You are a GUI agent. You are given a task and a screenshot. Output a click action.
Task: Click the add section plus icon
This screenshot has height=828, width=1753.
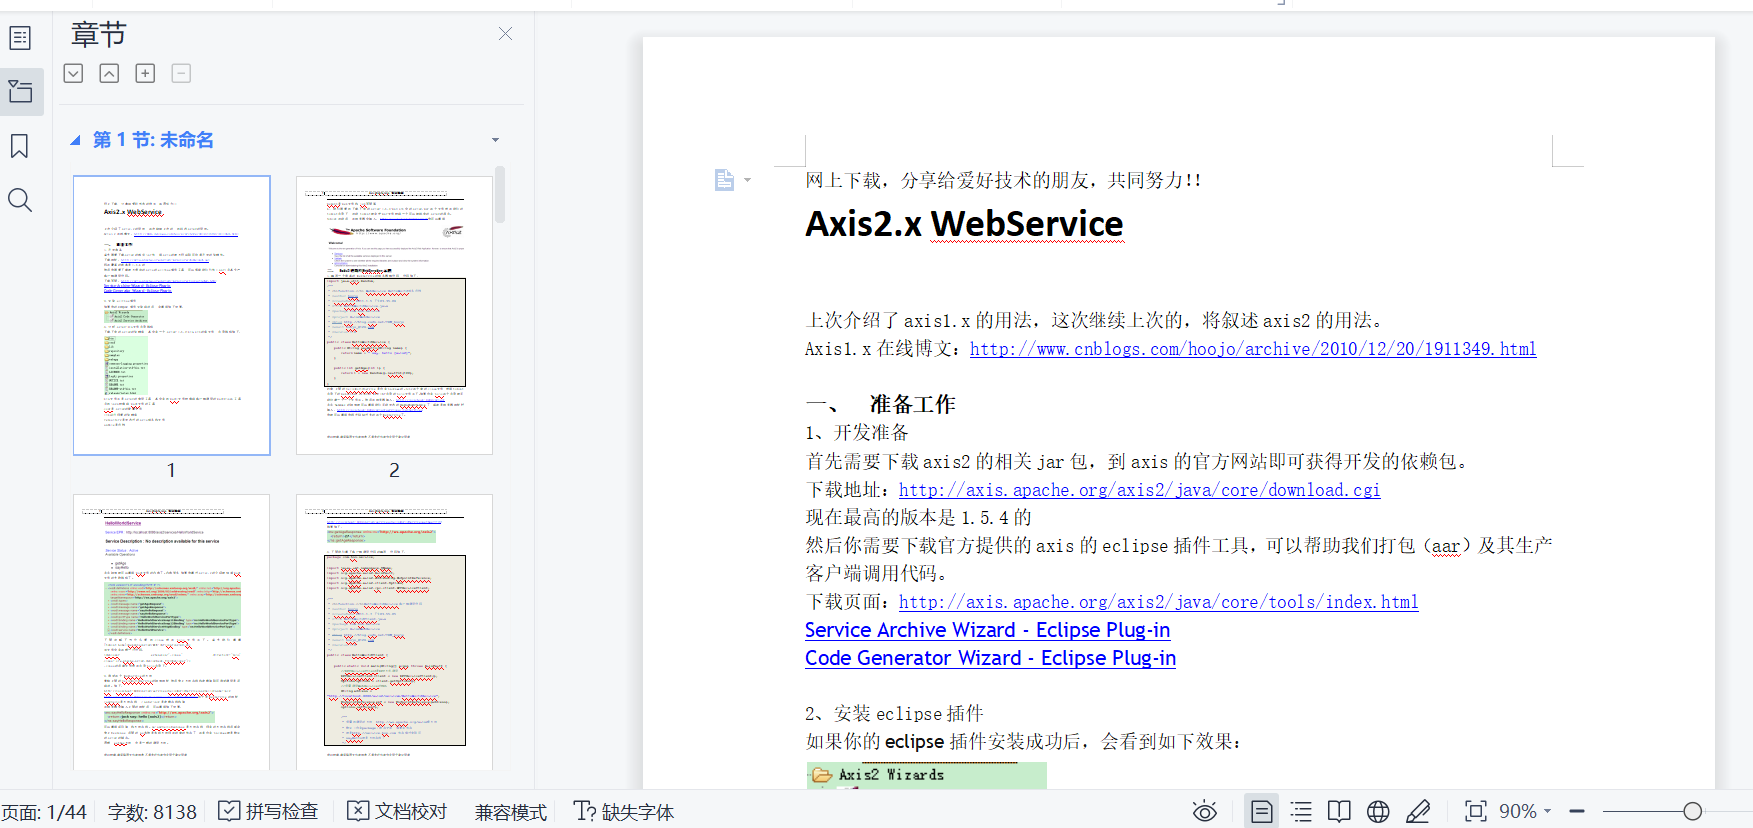[145, 73]
